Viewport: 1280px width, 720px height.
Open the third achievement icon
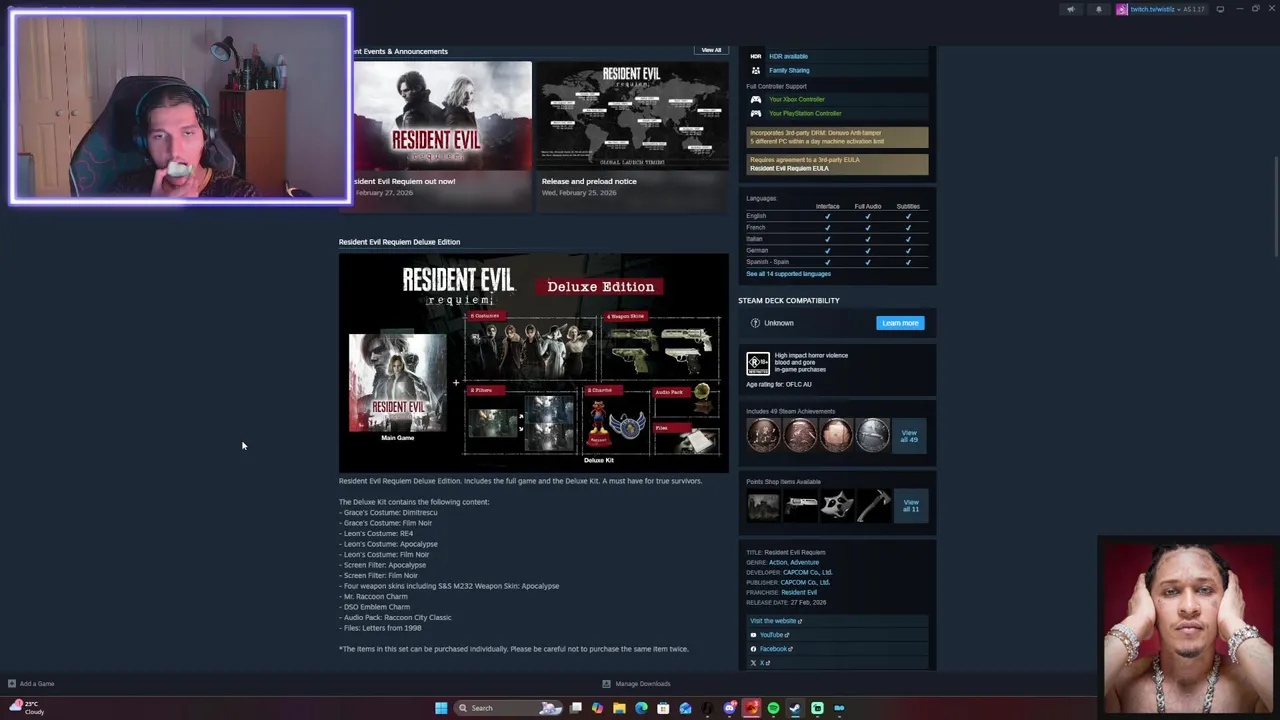(837, 435)
